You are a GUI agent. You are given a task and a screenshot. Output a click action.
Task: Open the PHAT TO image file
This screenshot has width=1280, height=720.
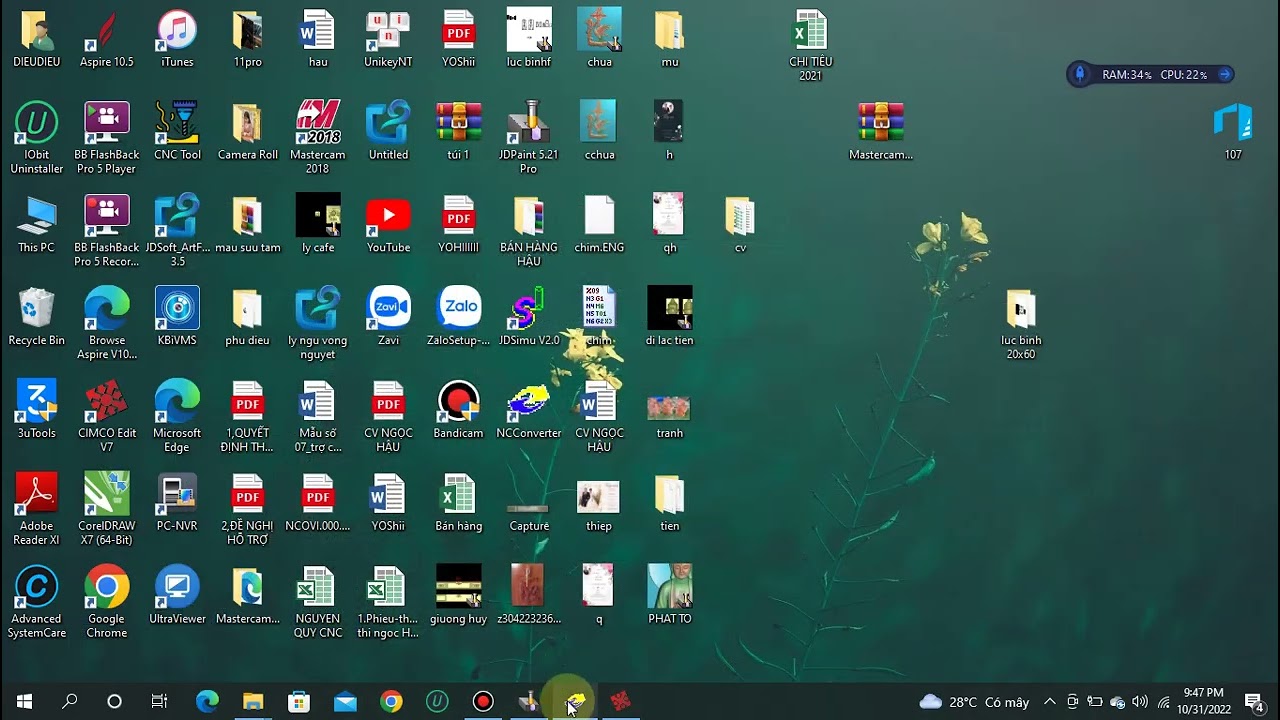[670, 596]
